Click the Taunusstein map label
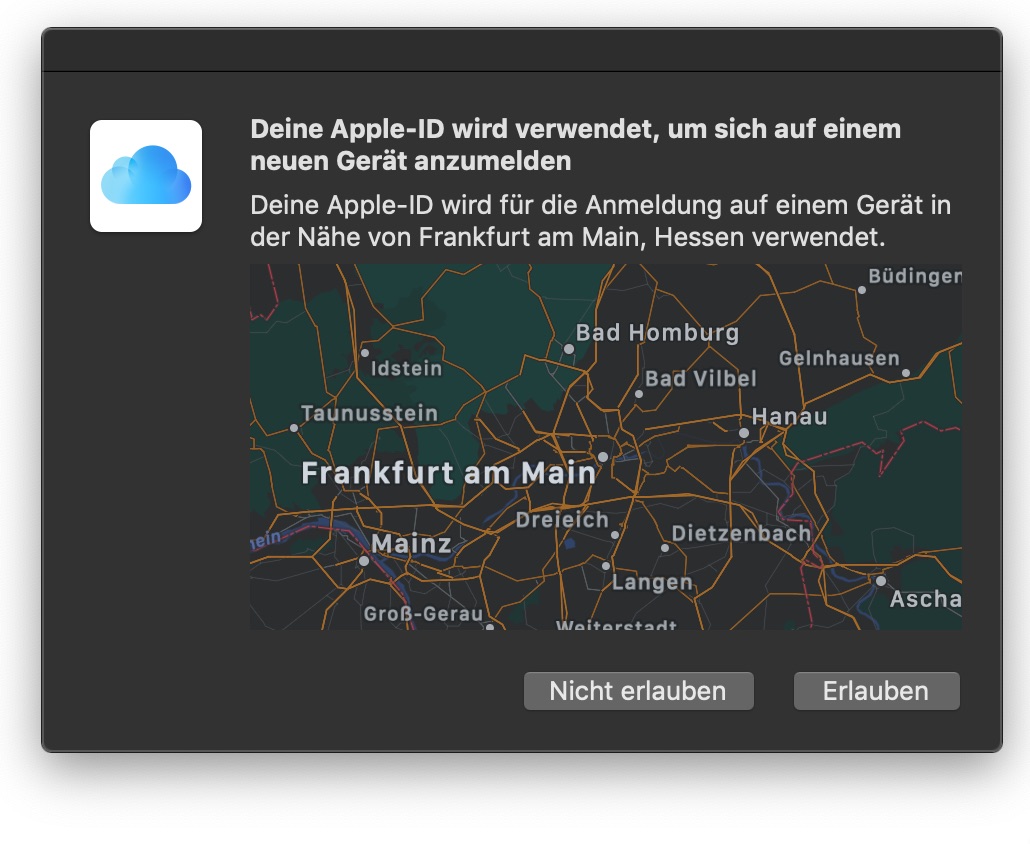Image resolution: width=1030 pixels, height=844 pixels. point(369,413)
